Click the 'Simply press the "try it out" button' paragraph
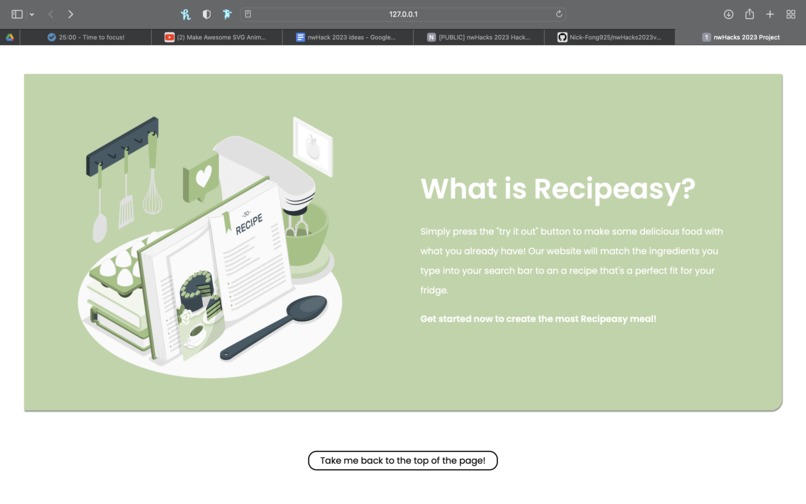This screenshot has width=806, height=504. pyautogui.click(x=572, y=261)
